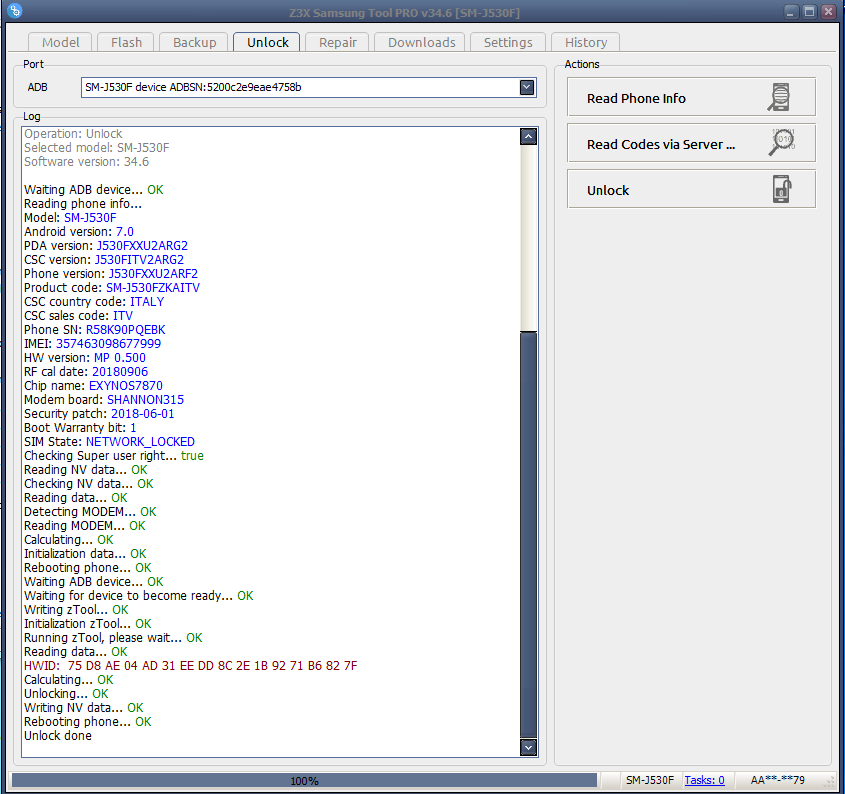Click the log scrollbar down arrow
Viewport: 845px width, 794px height.
coord(528,747)
